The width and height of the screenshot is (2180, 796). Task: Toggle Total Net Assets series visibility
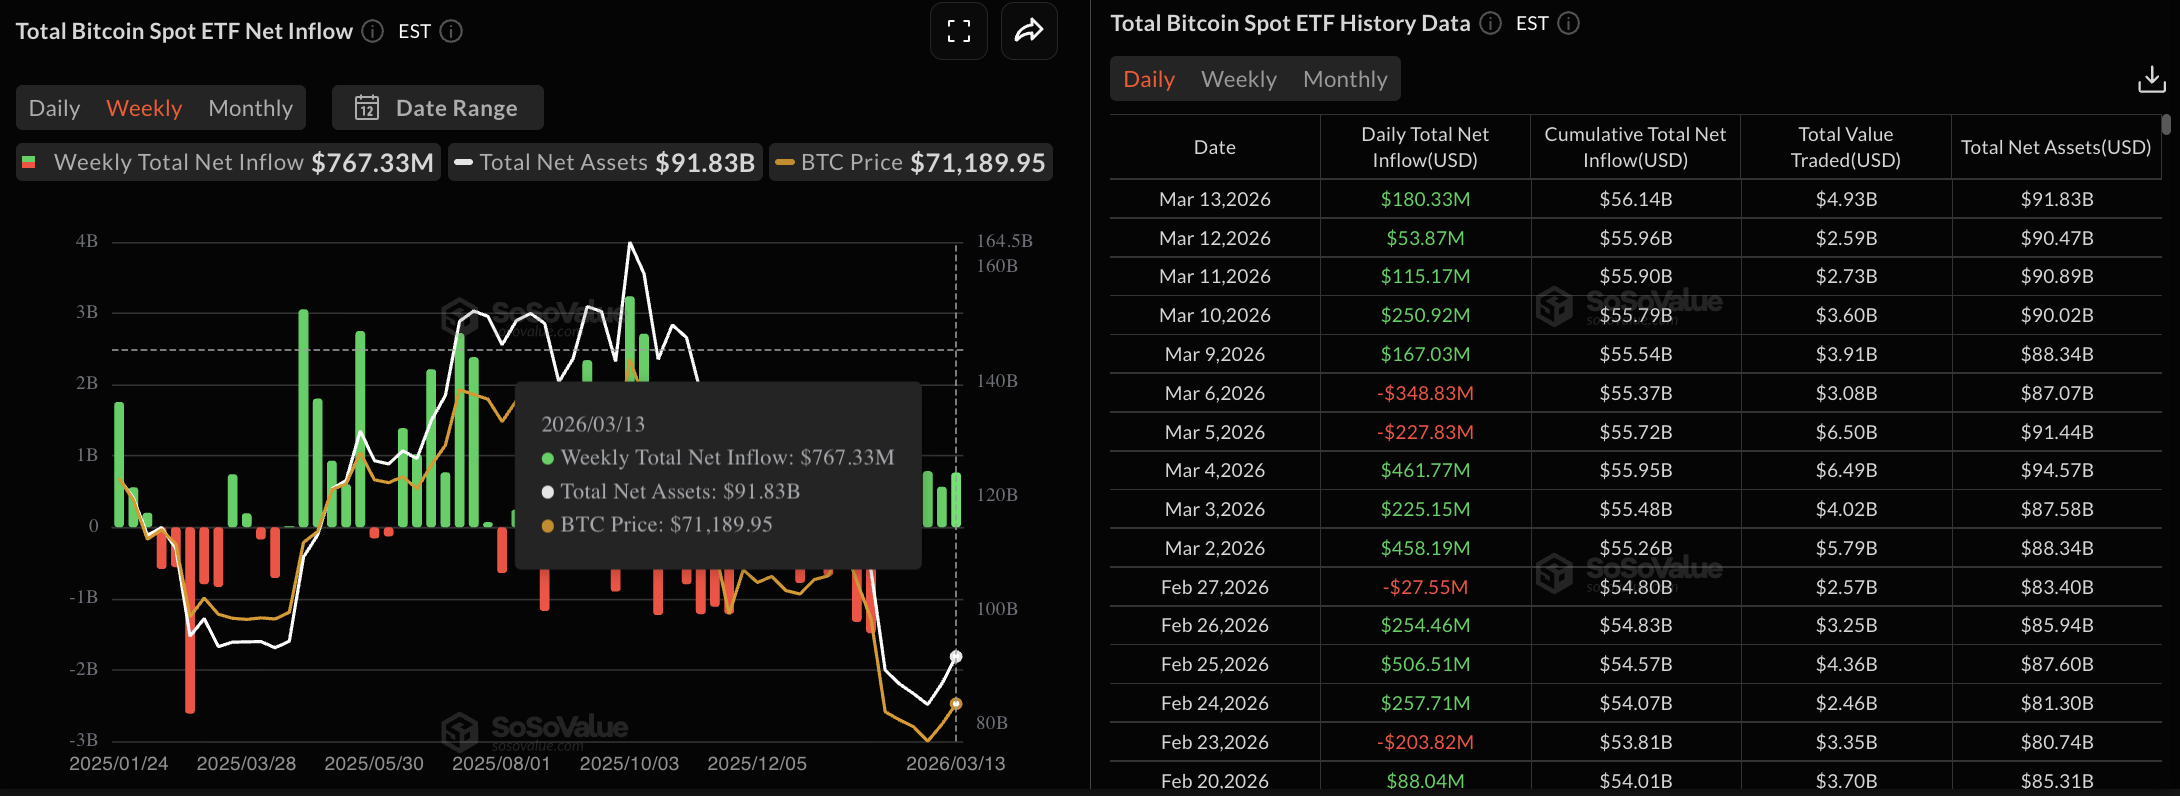[605, 162]
